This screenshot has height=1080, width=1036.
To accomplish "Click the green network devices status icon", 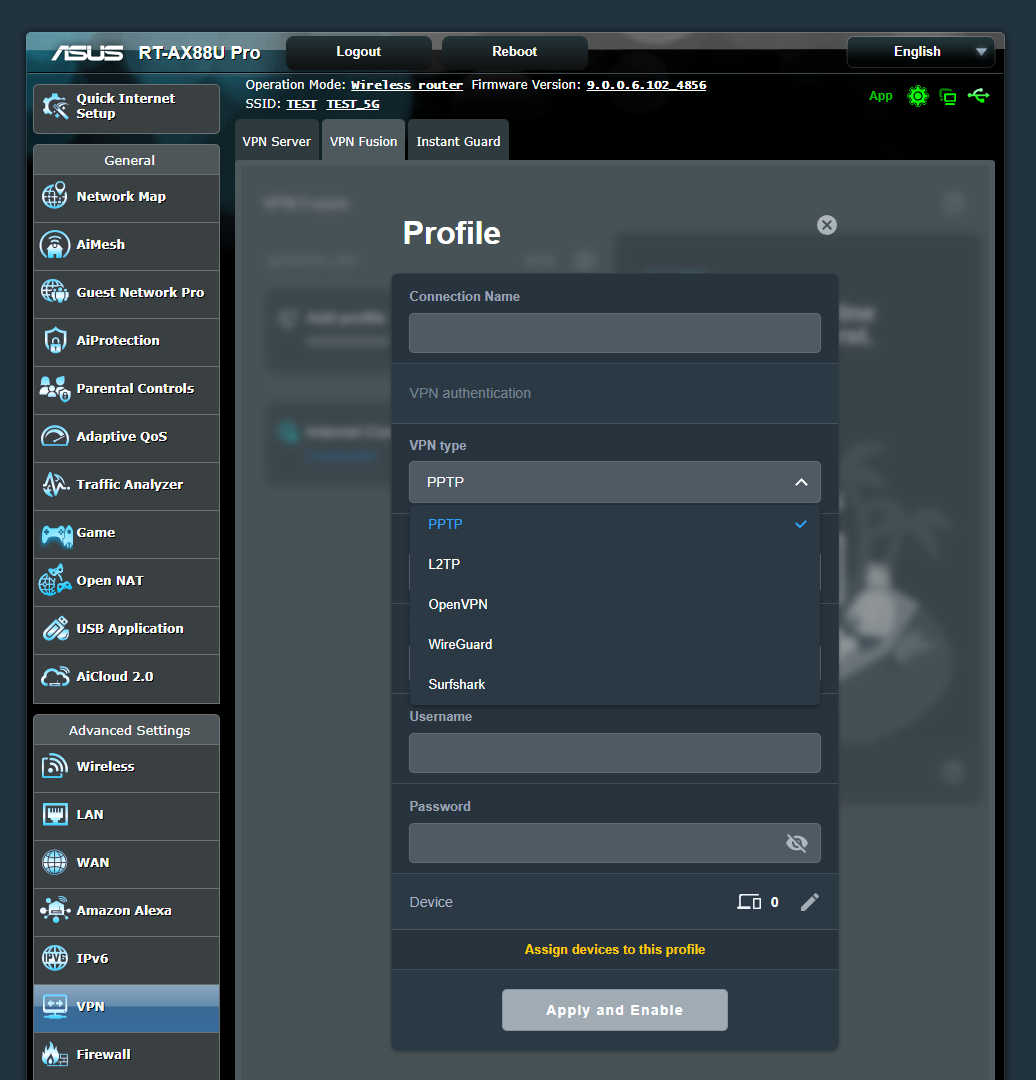I will tap(948, 96).
